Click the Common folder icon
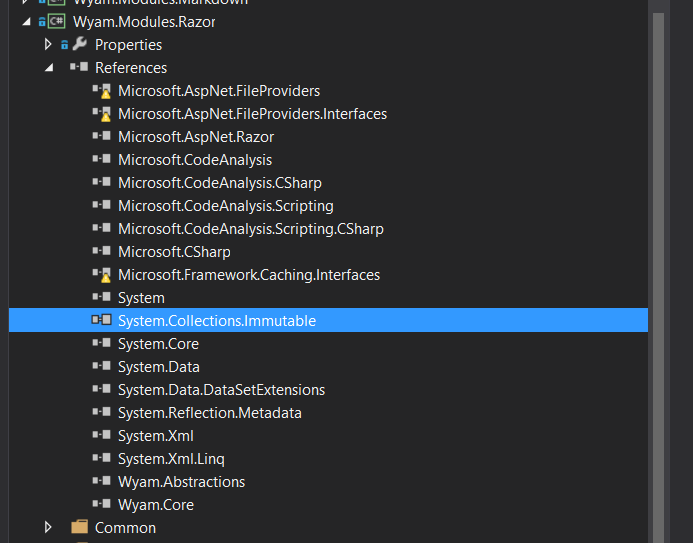 coord(80,527)
